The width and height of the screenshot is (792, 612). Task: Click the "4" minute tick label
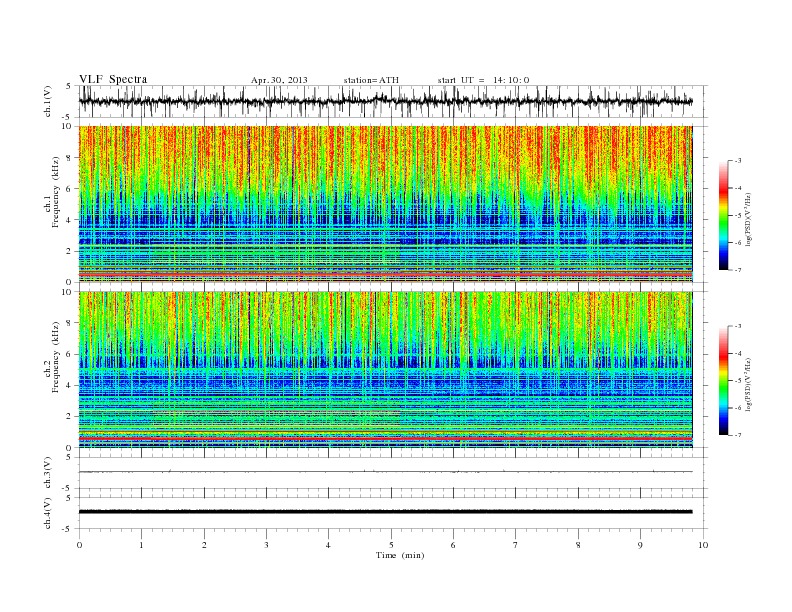328,545
